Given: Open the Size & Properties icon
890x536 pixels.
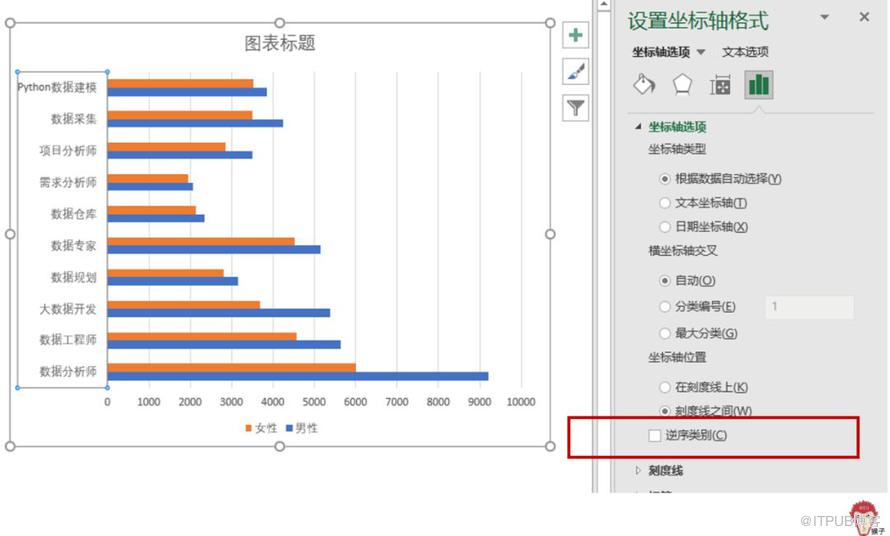Looking at the screenshot, I should coord(720,86).
